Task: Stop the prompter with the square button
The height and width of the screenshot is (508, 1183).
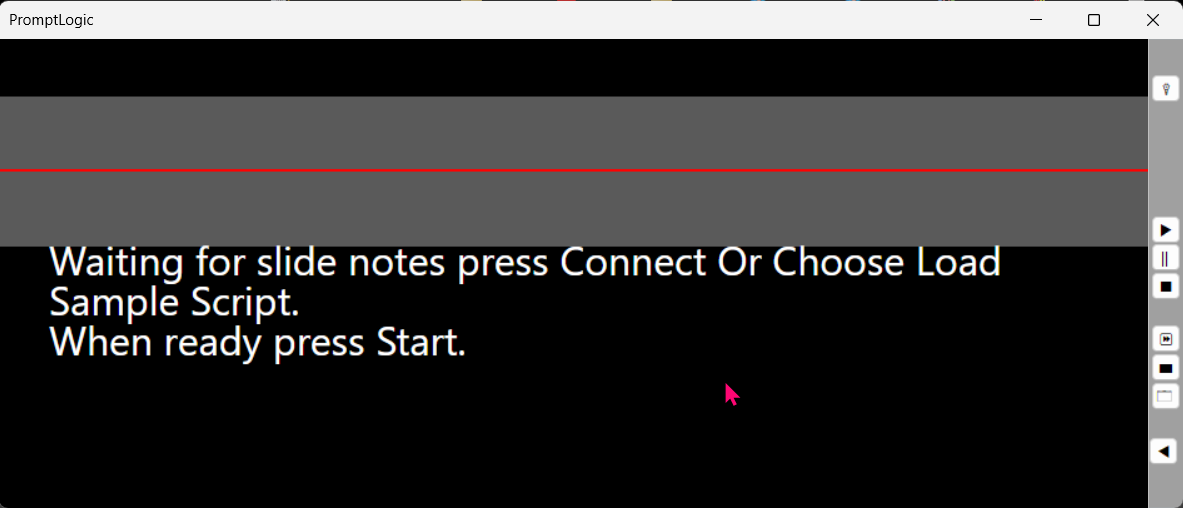Action: click(x=1165, y=287)
